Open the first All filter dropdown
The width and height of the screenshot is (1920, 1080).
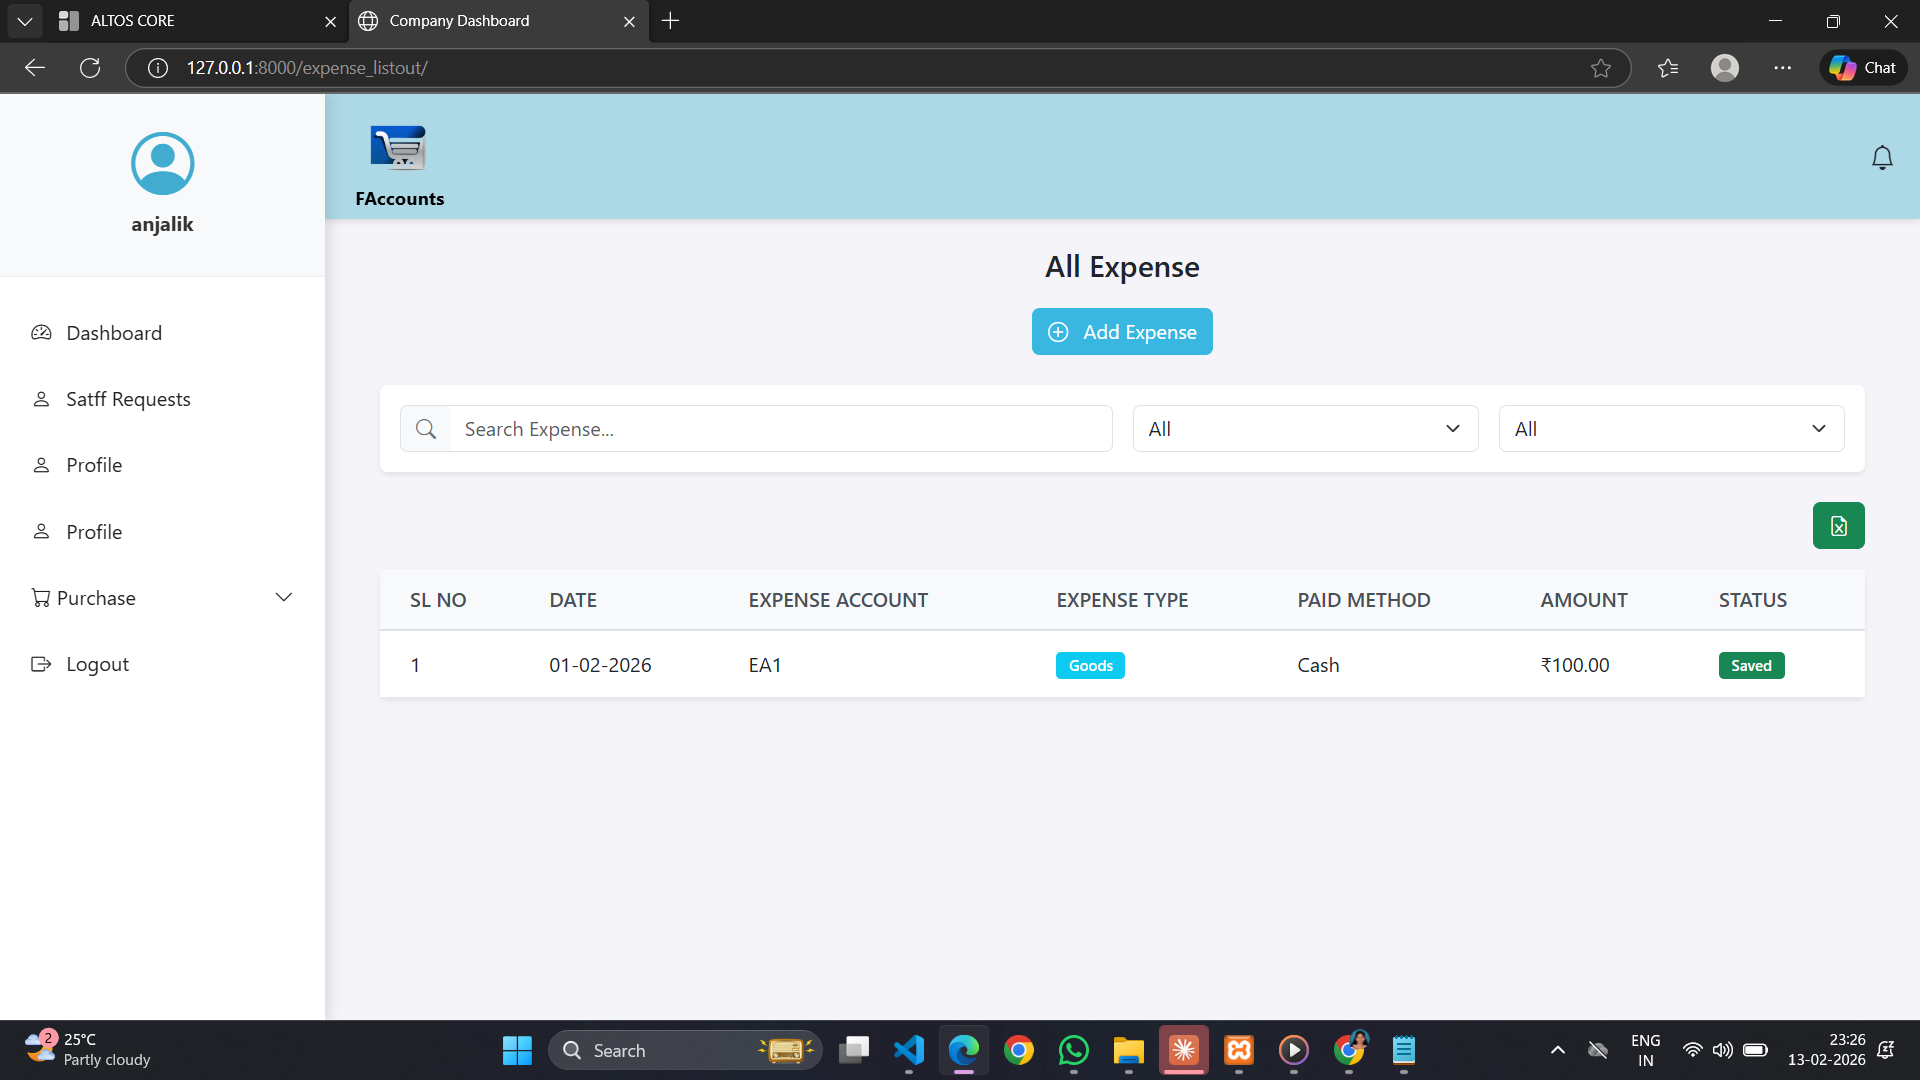pos(1304,429)
